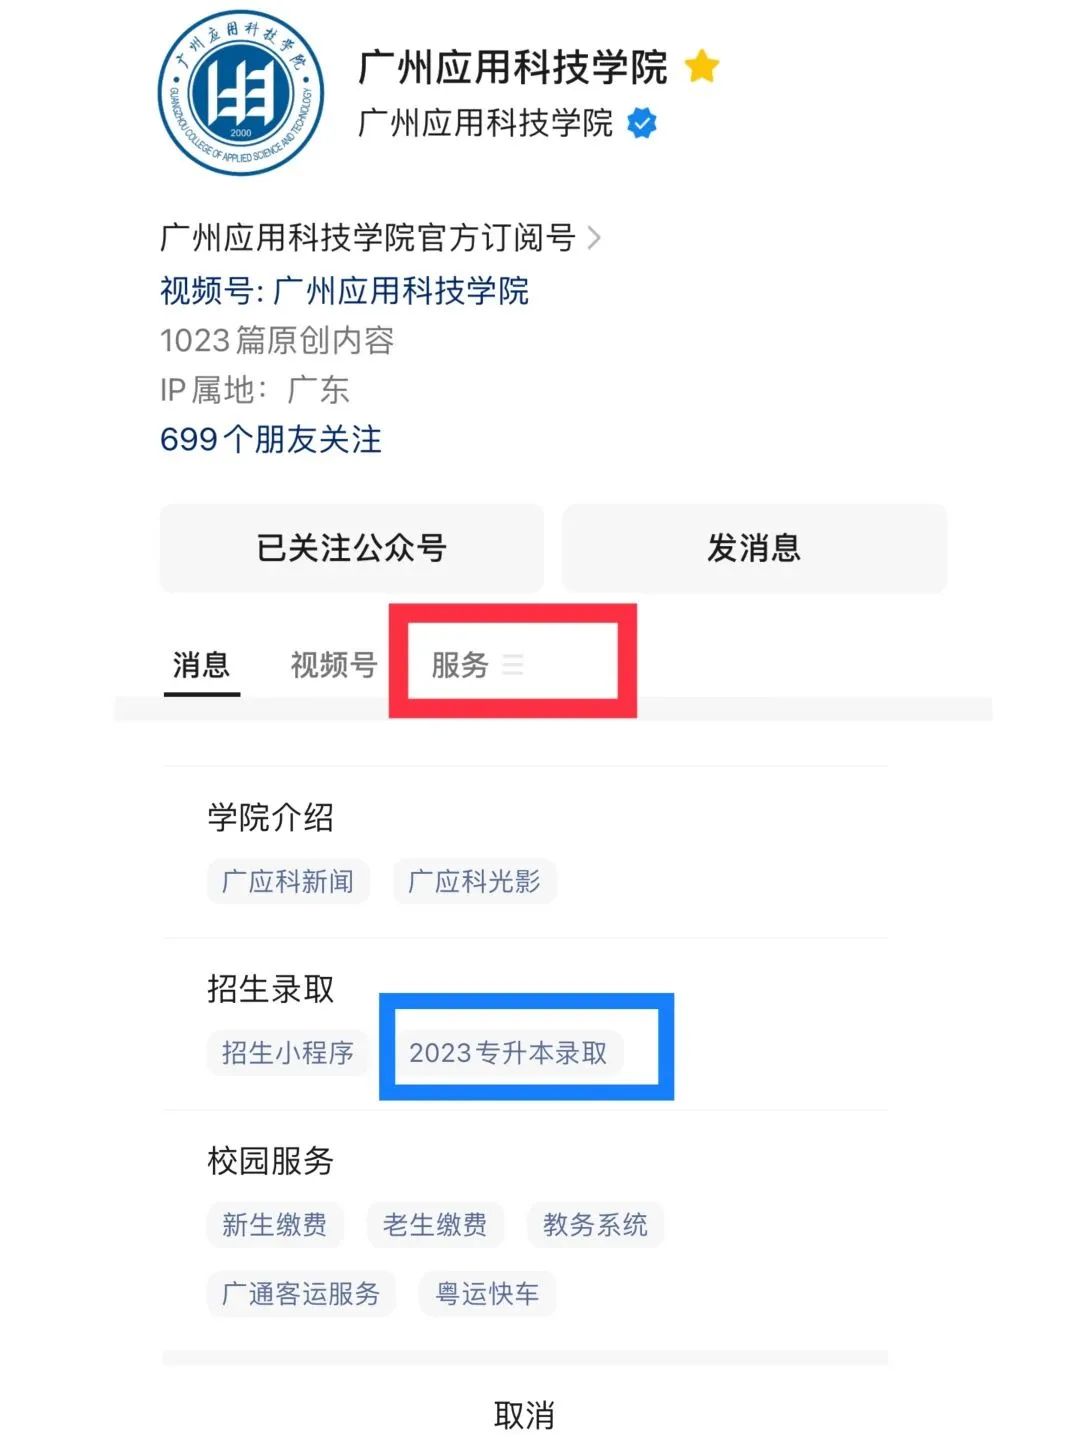Viewport: 1080px width, 1440px height.
Task: Click 取消 at the bottom
Action: (524, 1415)
